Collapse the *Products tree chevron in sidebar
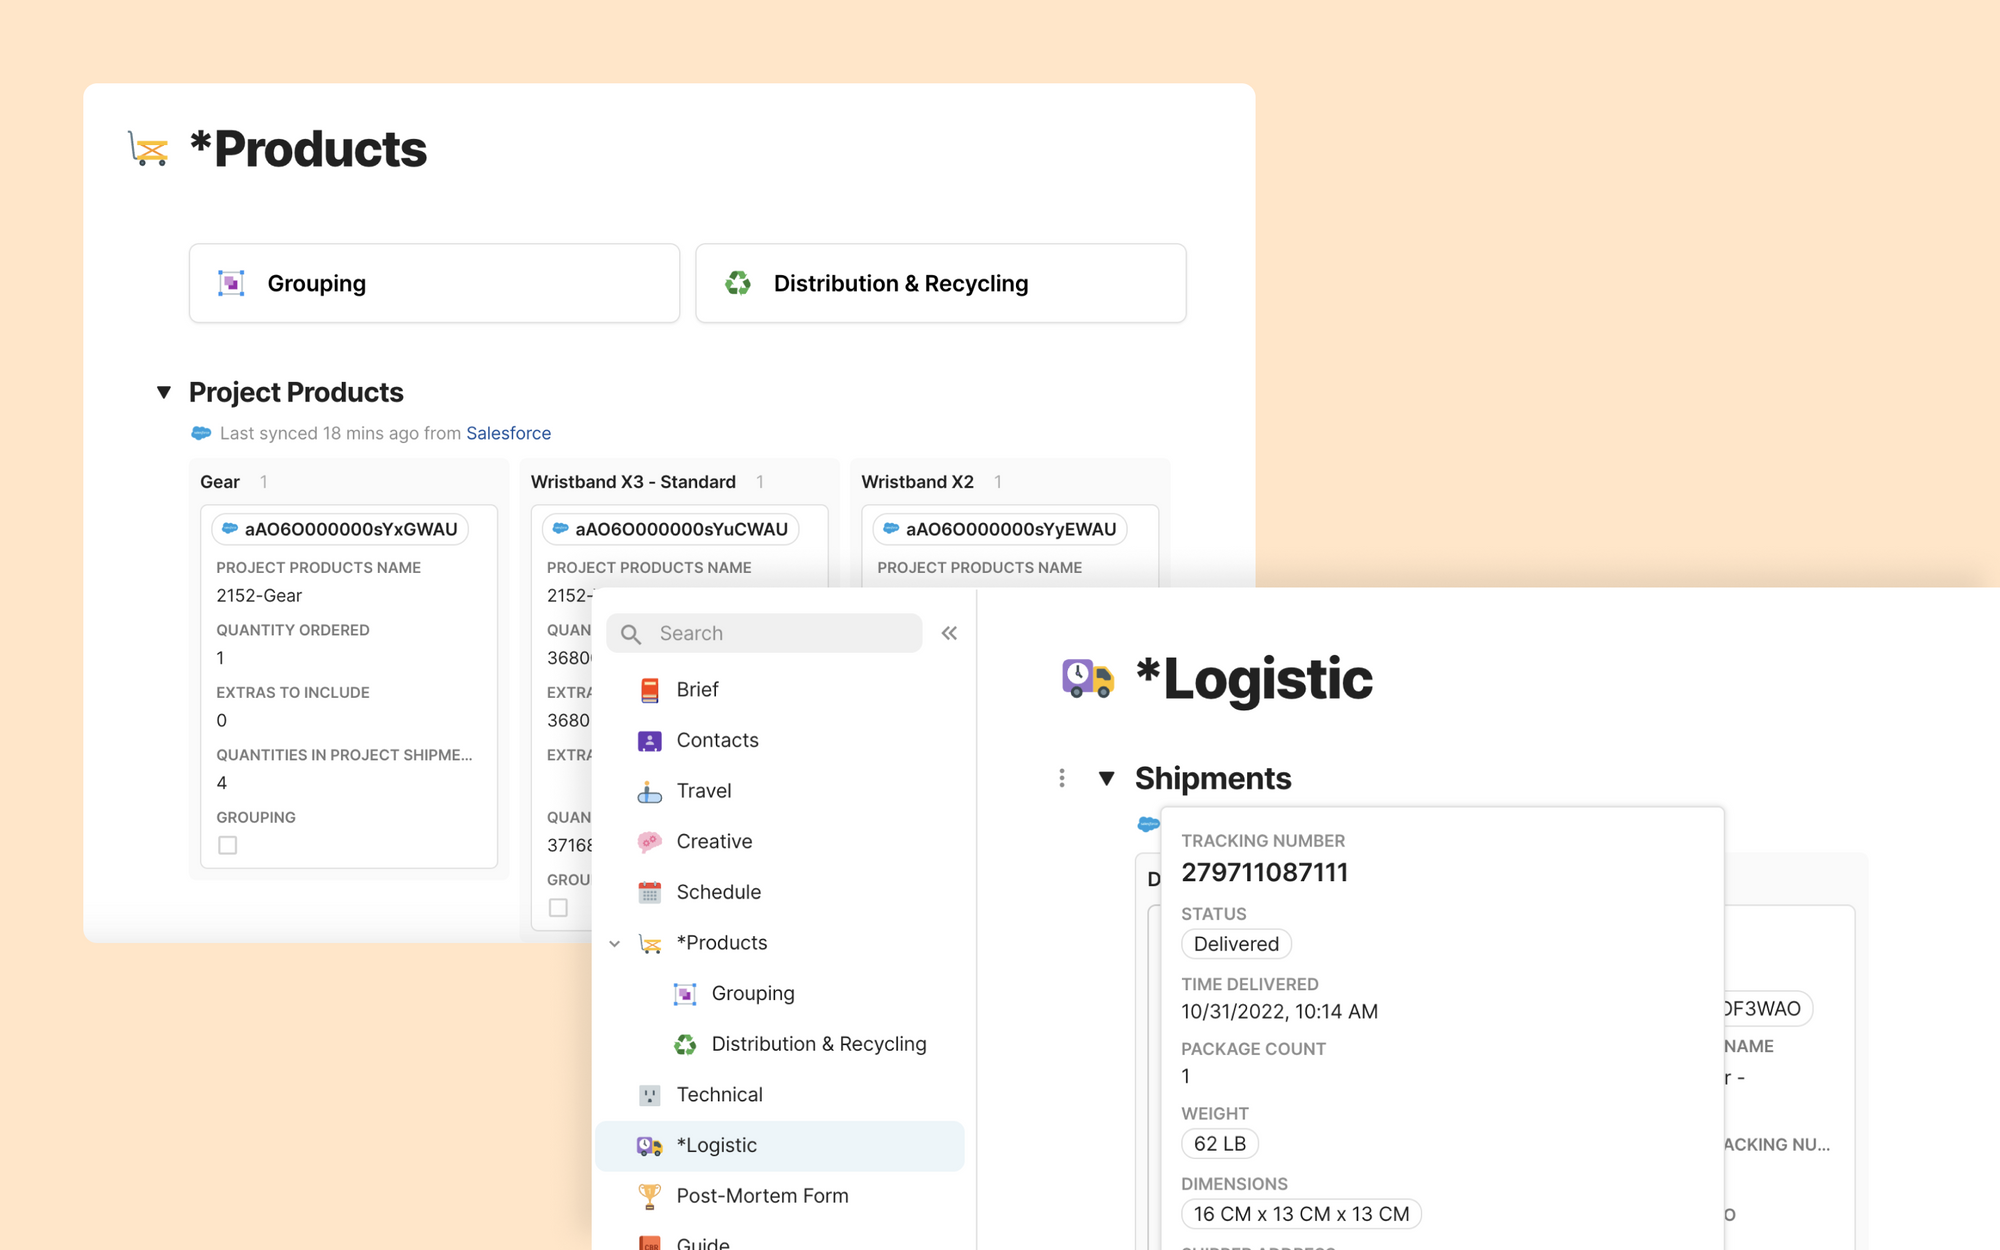 [615, 943]
